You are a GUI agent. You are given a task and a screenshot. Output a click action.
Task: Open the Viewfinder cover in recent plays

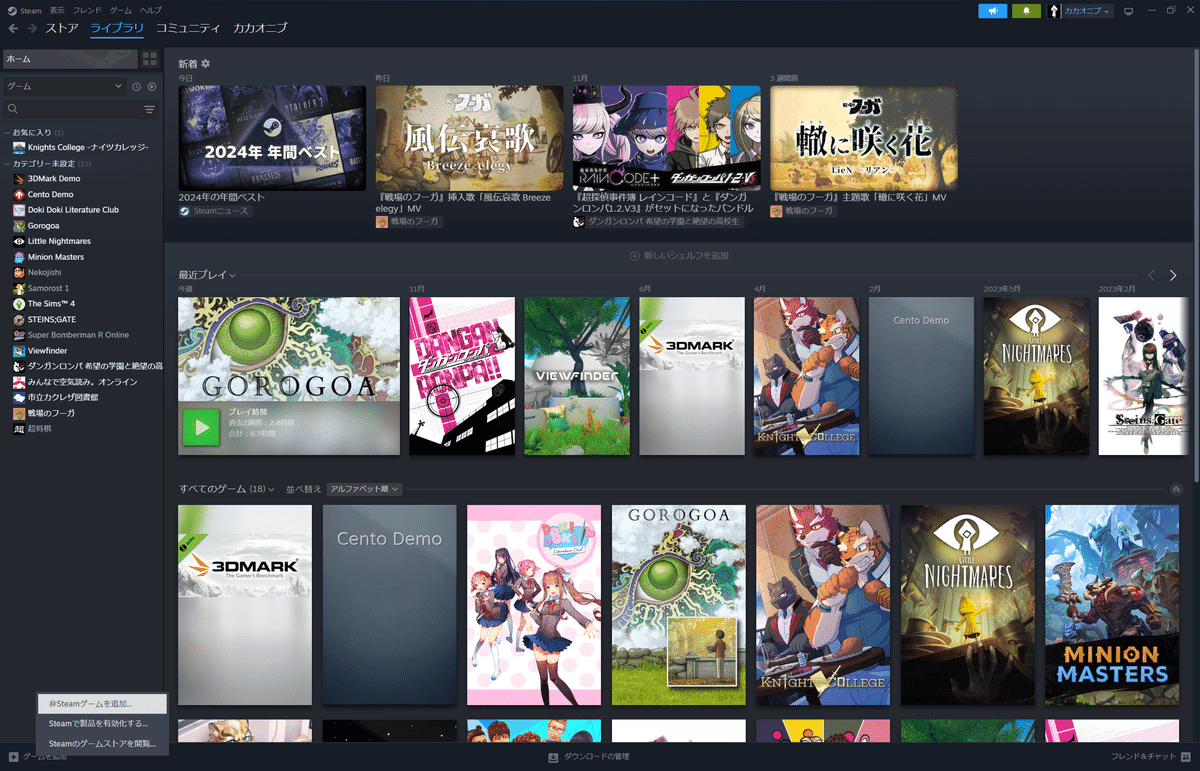577,376
